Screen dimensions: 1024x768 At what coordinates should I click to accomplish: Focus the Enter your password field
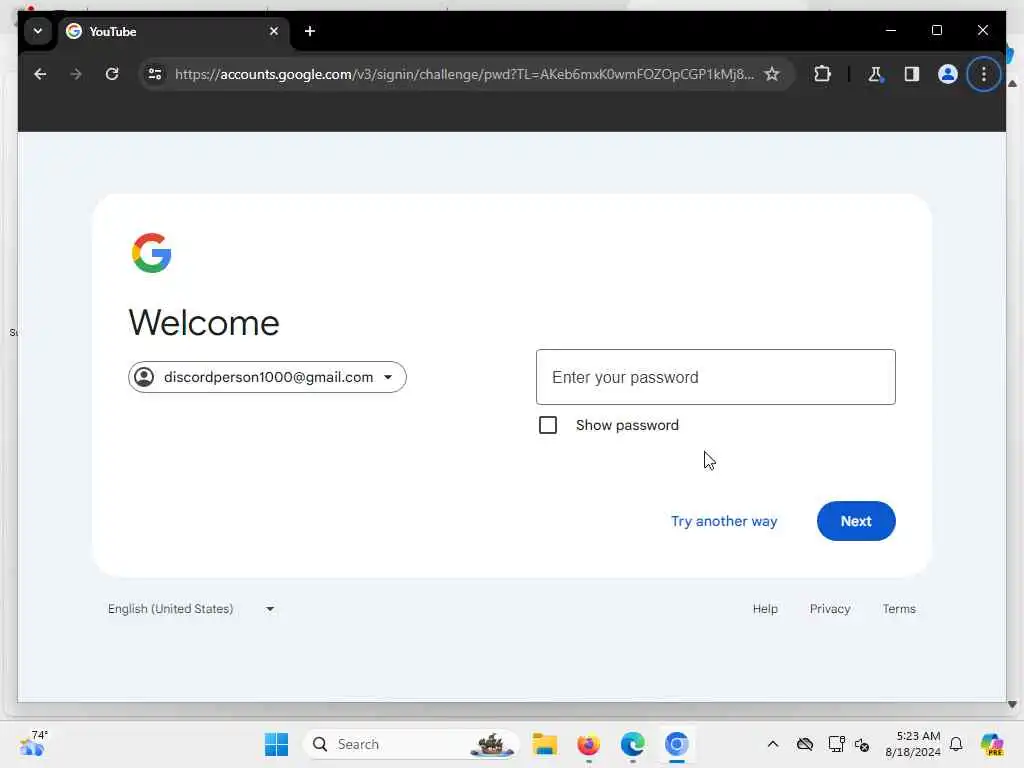click(716, 377)
